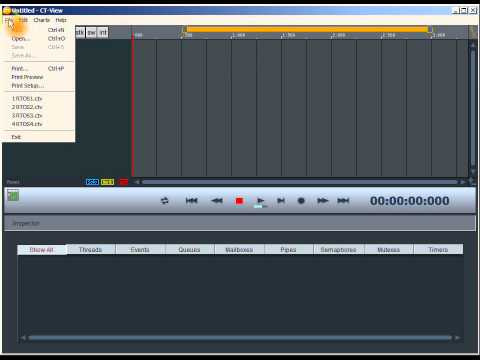
Task: Open recent file 4 RTOS4.ctv
Action: coord(38,124)
